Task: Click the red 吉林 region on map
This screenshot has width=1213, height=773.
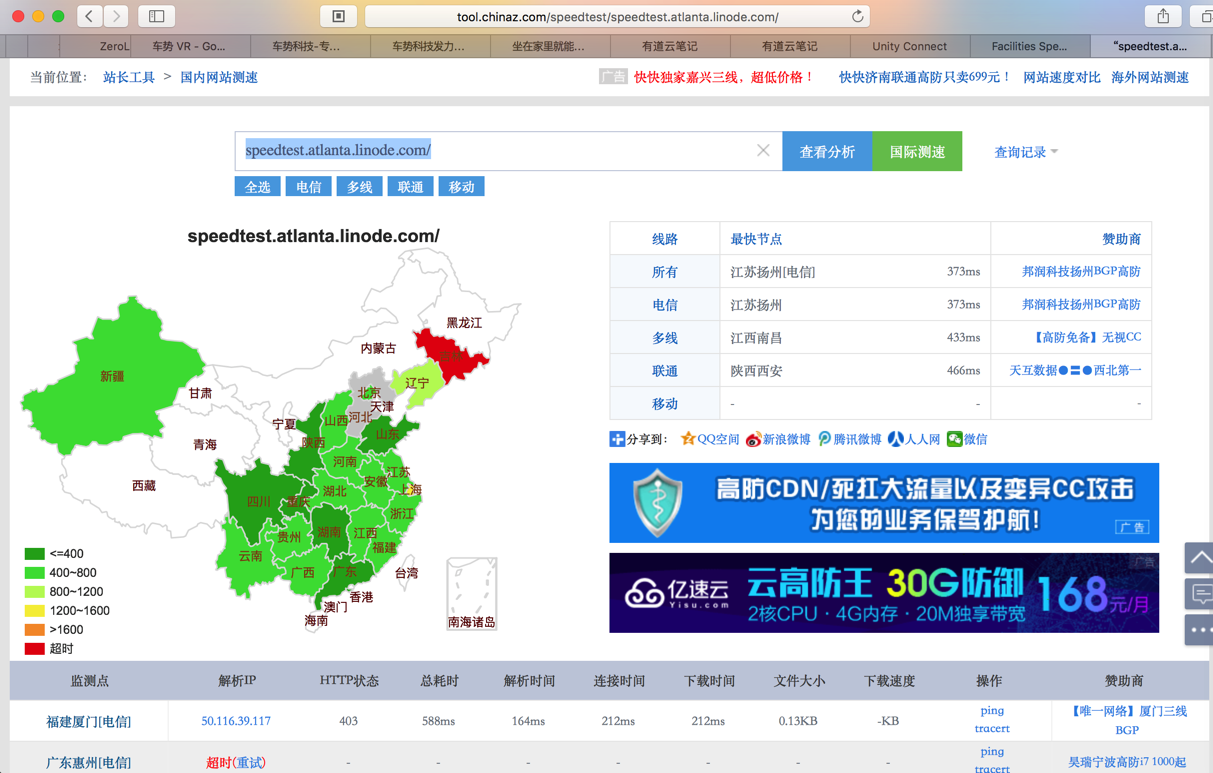Action: (x=452, y=355)
